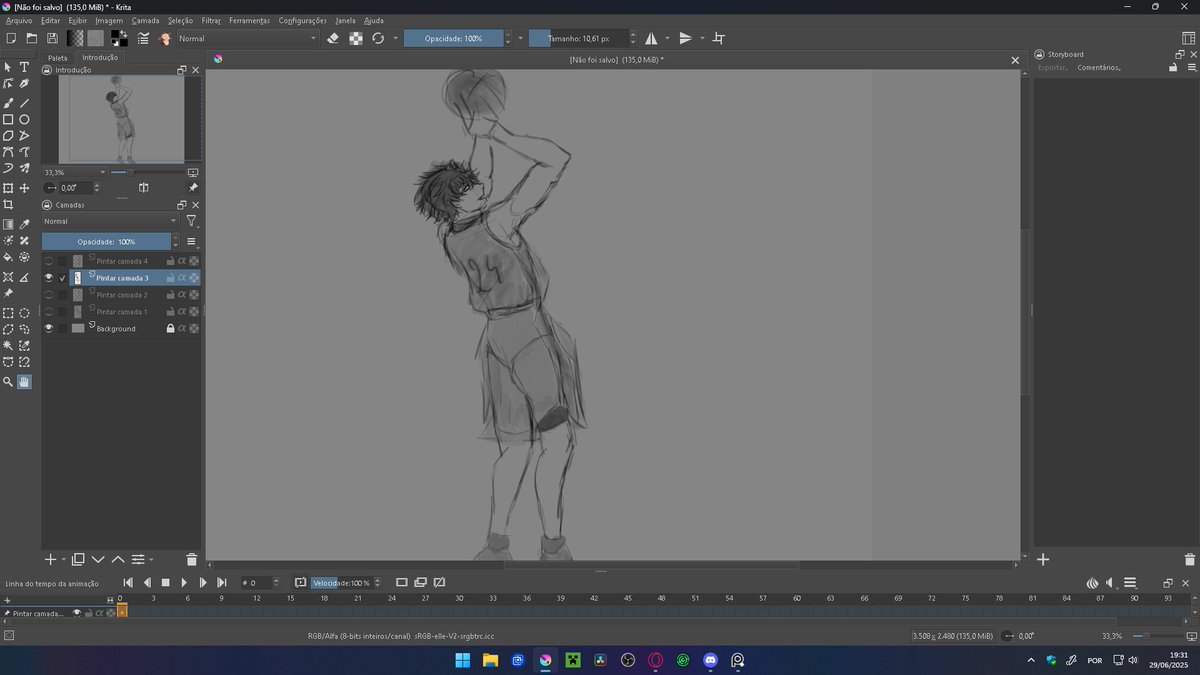Select the Text tool in the toolbox
This screenshot has height=675, width=1200.
(25, 67)
